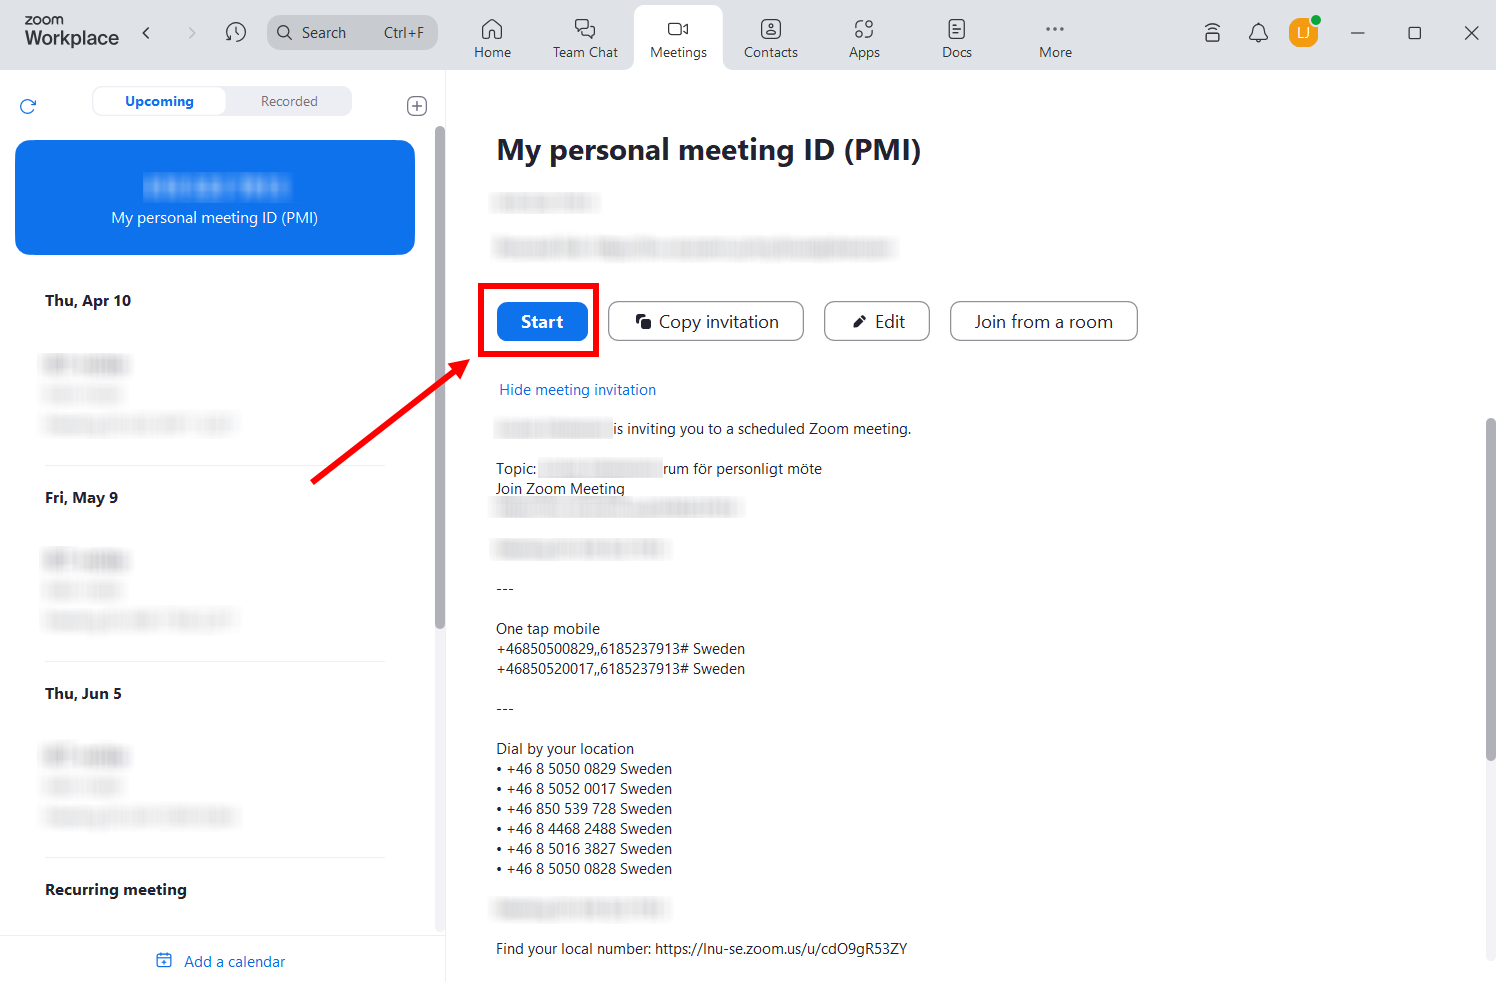This screenshot has width=1496, height=982.
Task: Click the meeting list scrollbar
Action: point(440,378)
